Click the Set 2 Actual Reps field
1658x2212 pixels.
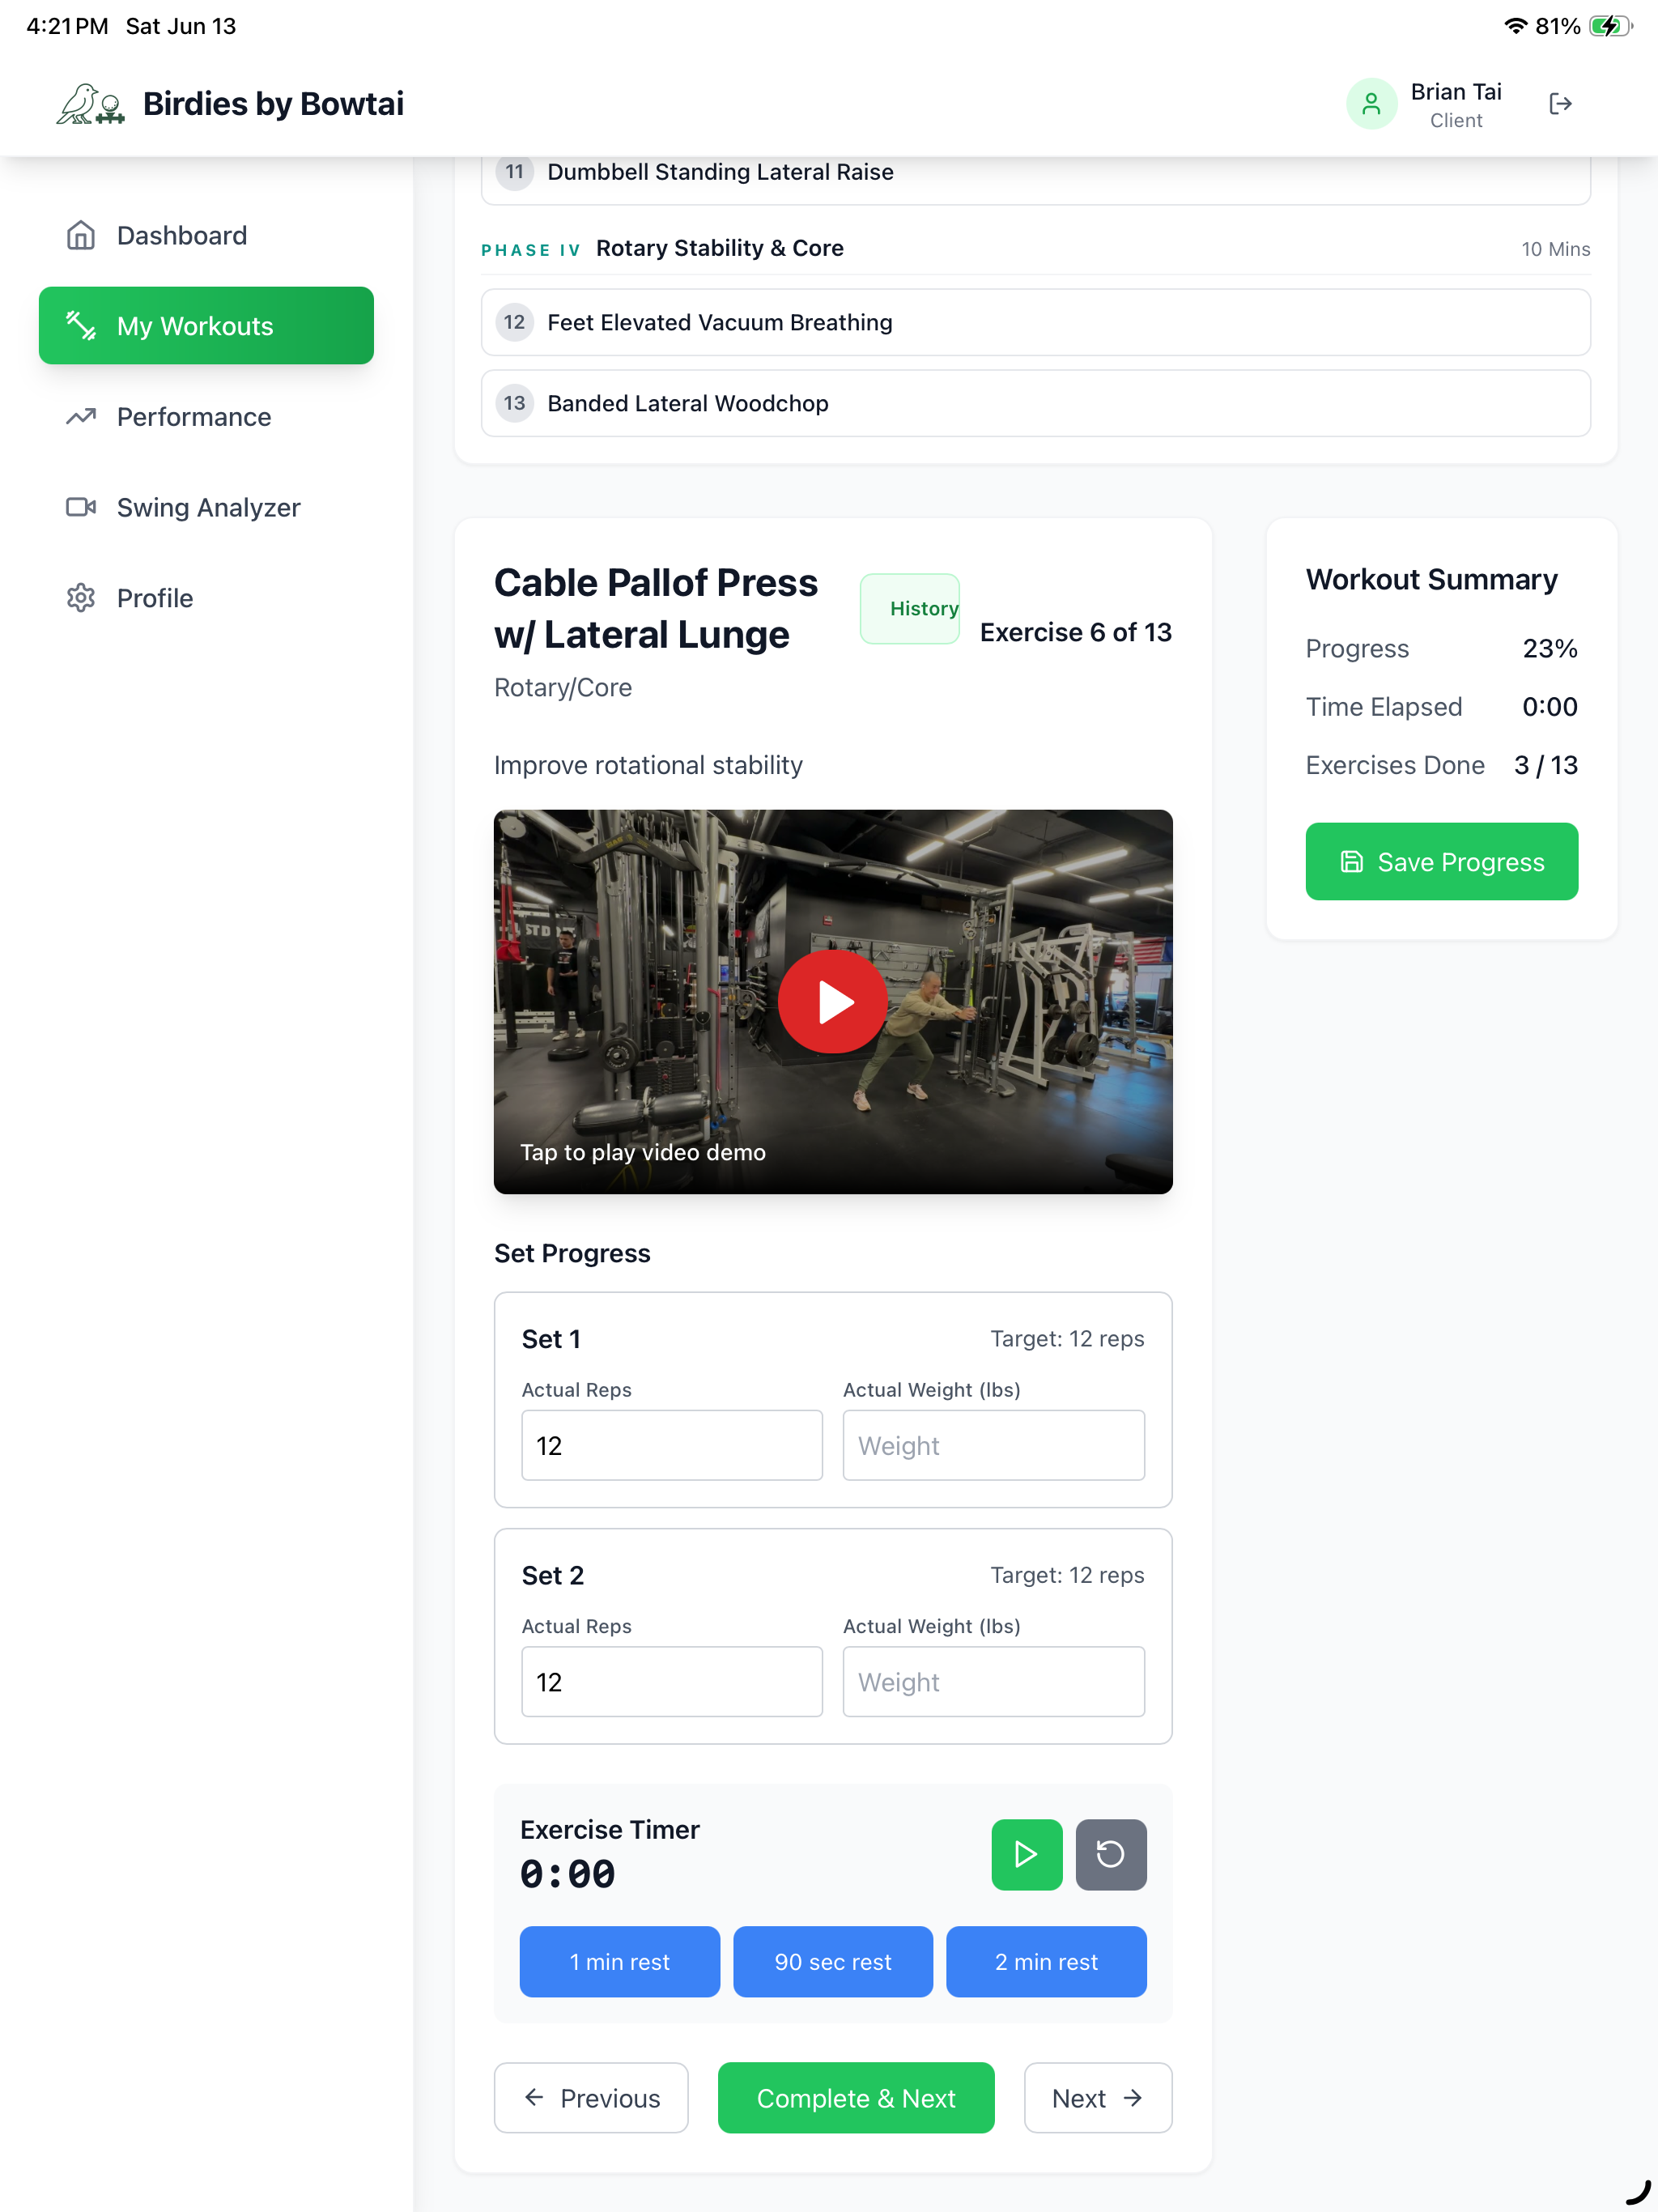tap(672, 1681)
